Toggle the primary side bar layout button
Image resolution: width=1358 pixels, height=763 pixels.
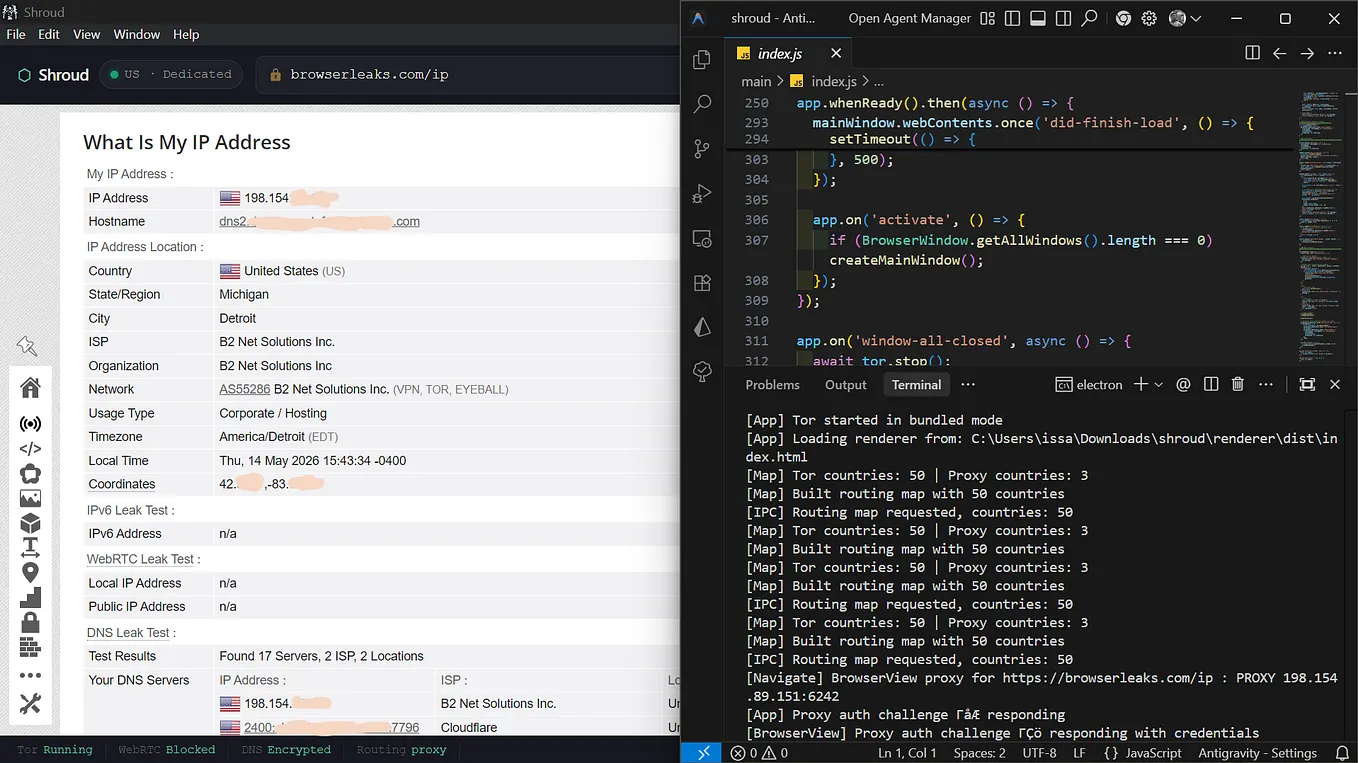(1012, 18)
